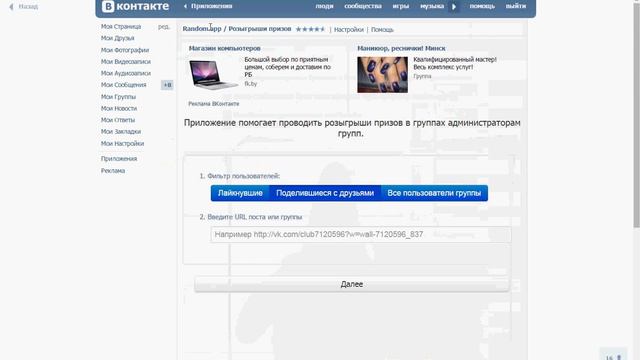Click the star rating of the app
The width and height of the screenshot is (640, 360).
pyautogui.click(x=310, y=29)
